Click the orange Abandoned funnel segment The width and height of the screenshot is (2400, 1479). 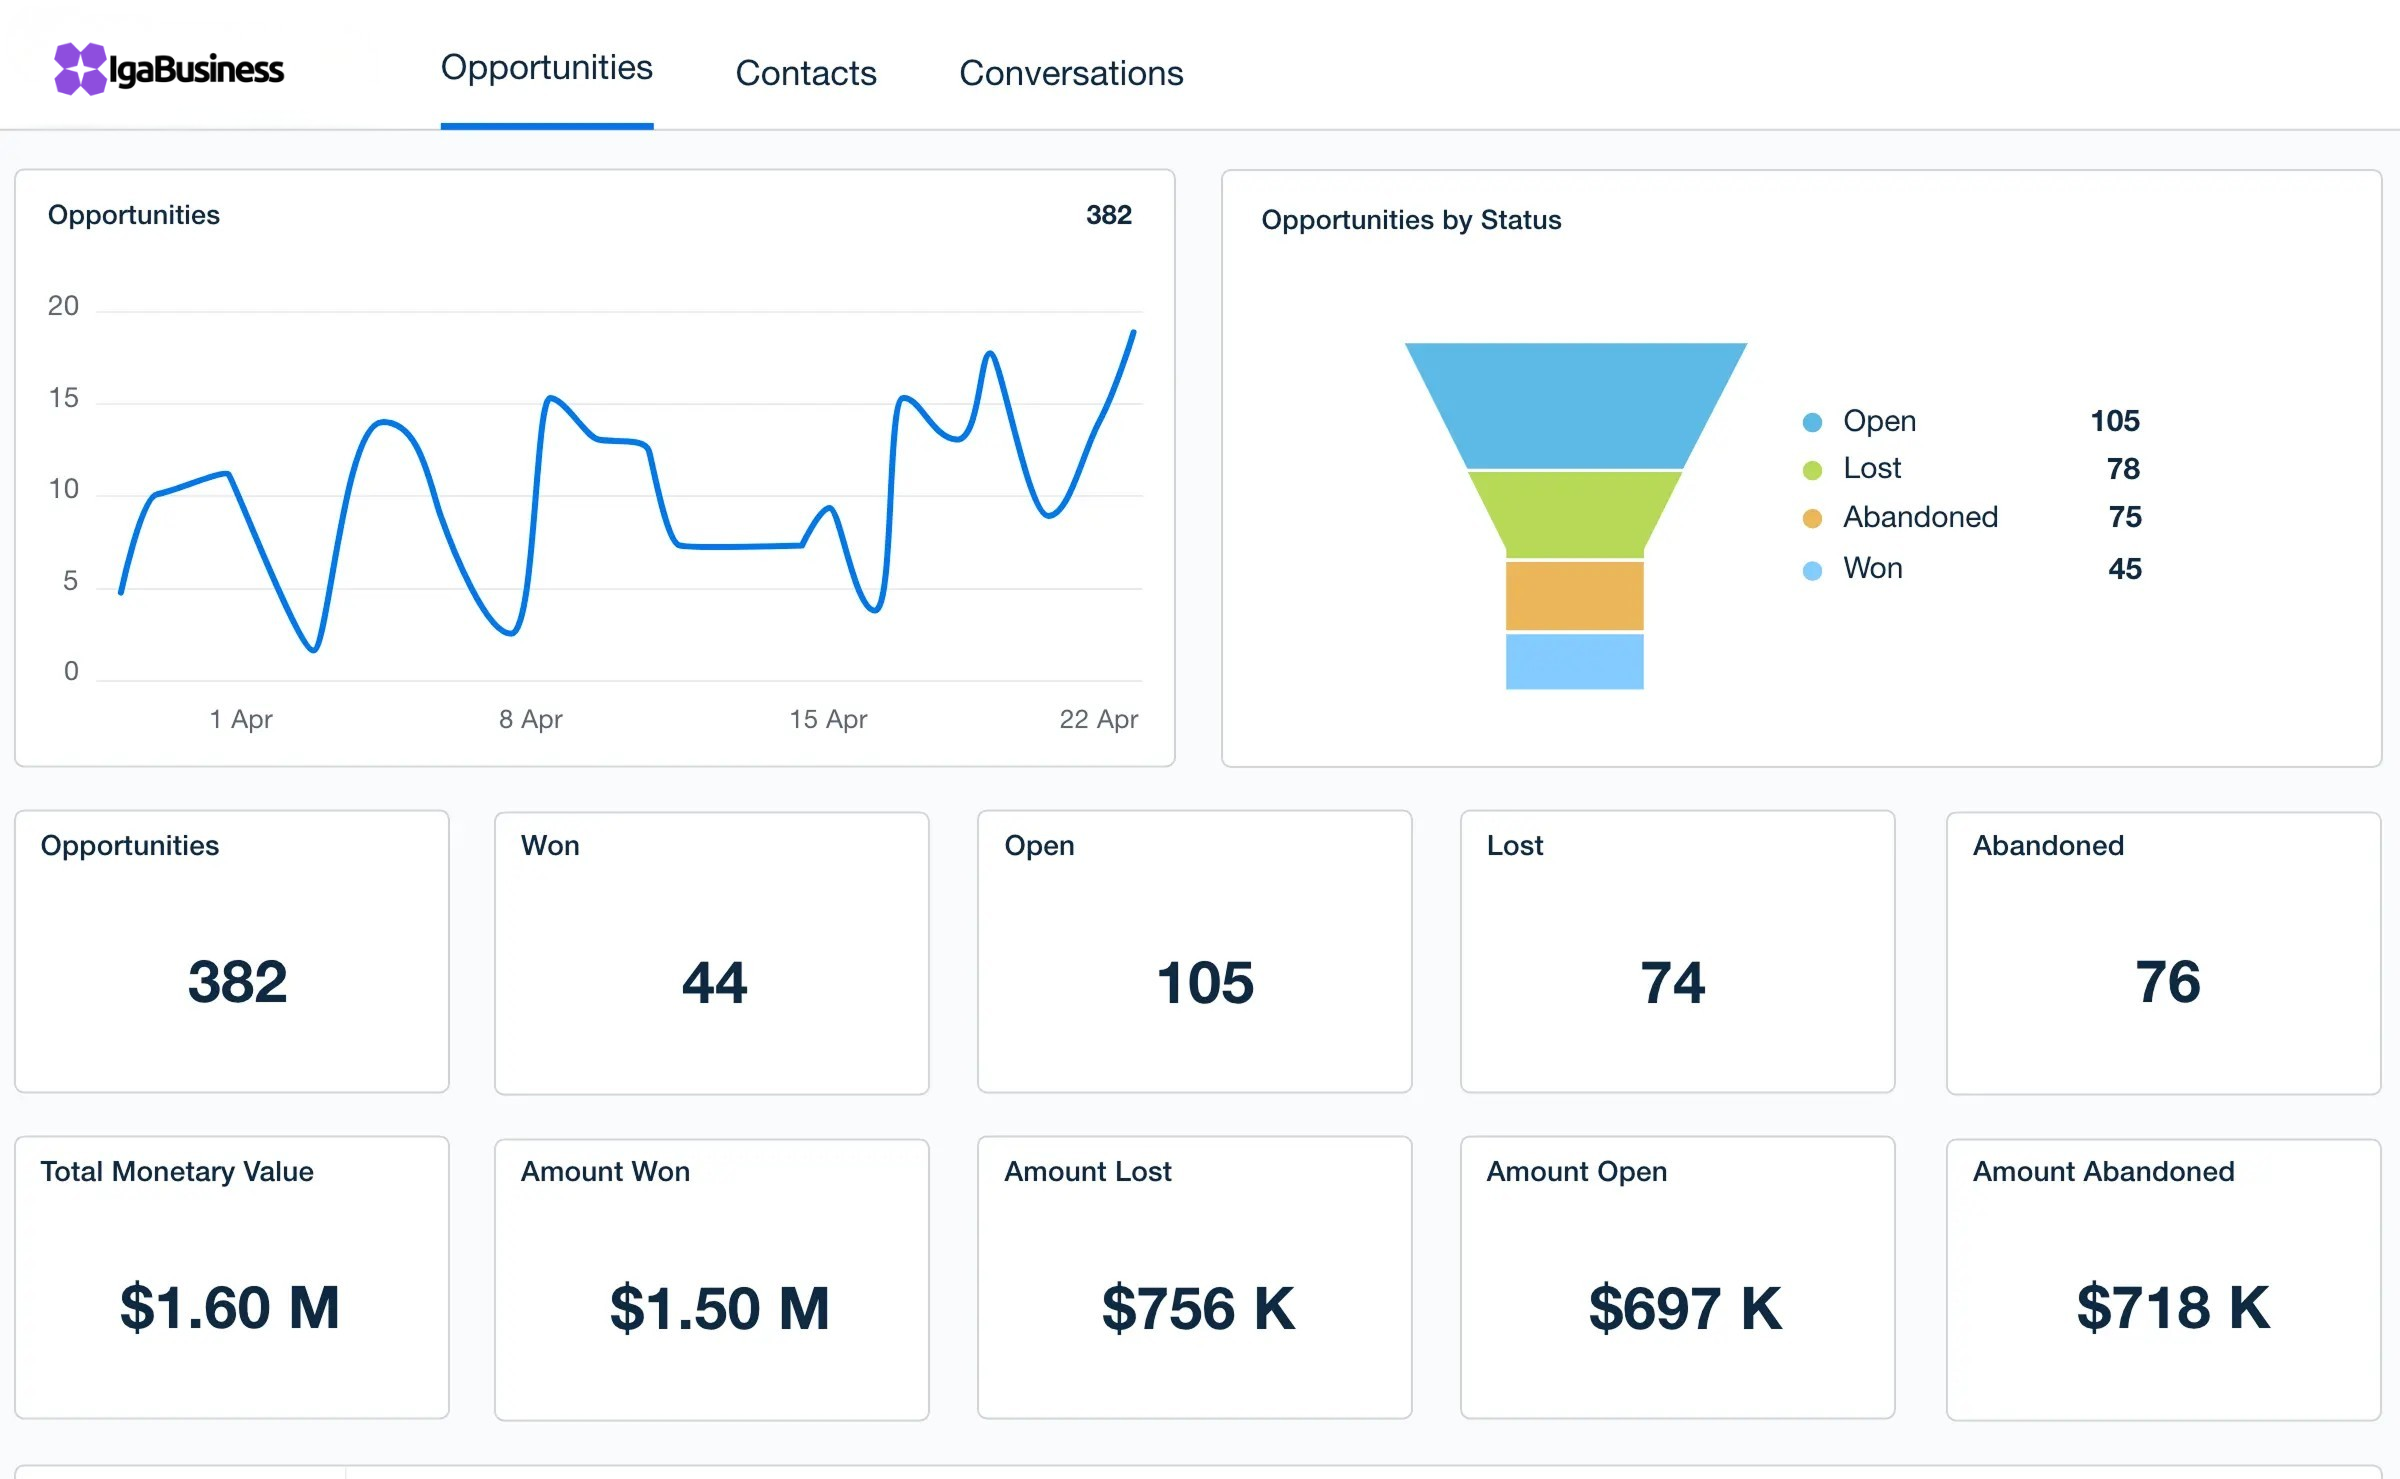click(1574, 595)
